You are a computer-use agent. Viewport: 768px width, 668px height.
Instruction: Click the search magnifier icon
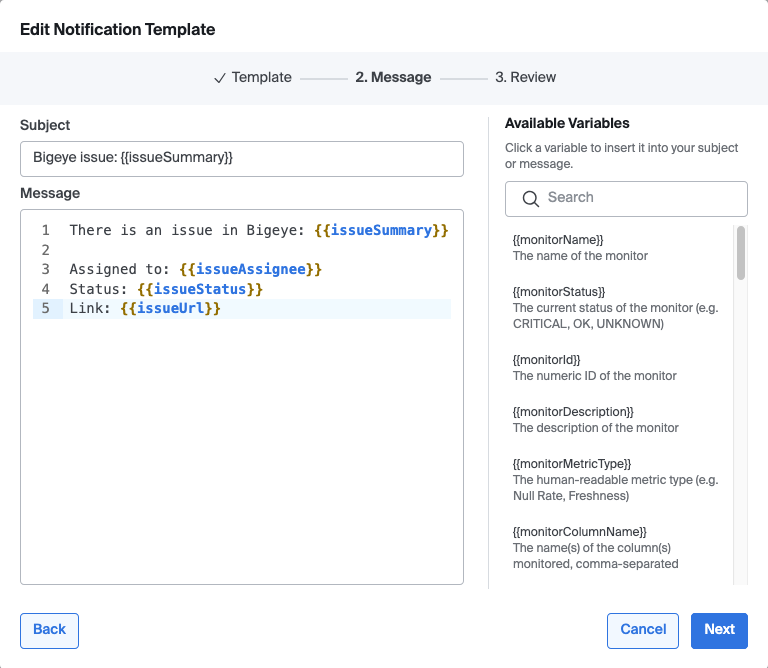click(x=530, y=199)
